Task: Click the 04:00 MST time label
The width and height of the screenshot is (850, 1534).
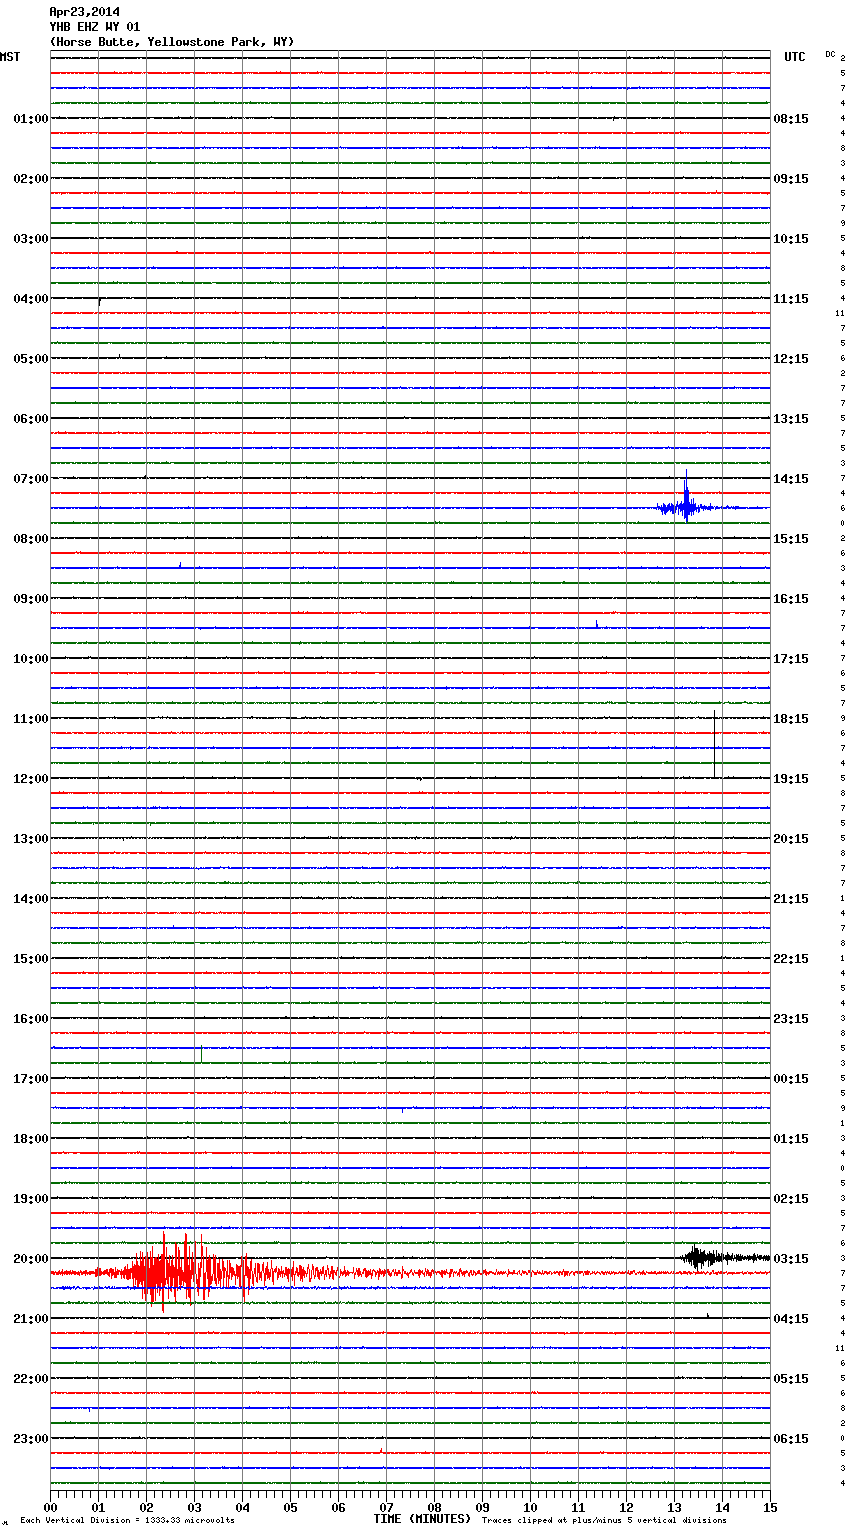Action: [x=30, y=299]
